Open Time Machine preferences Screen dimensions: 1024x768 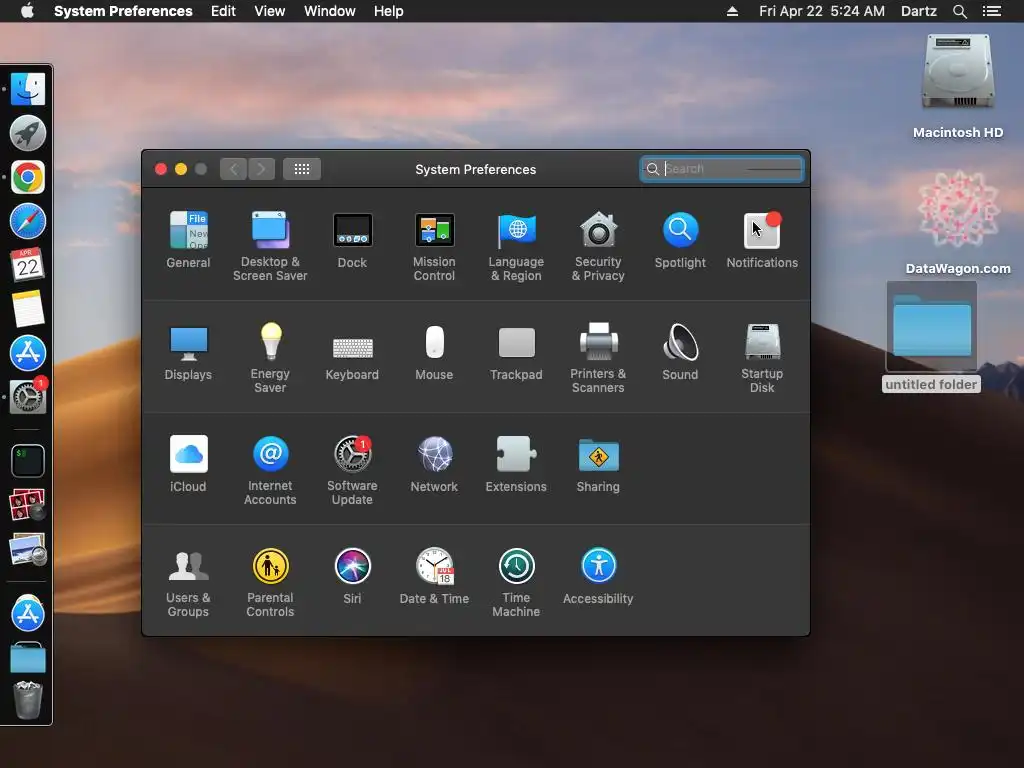[516, 583]
